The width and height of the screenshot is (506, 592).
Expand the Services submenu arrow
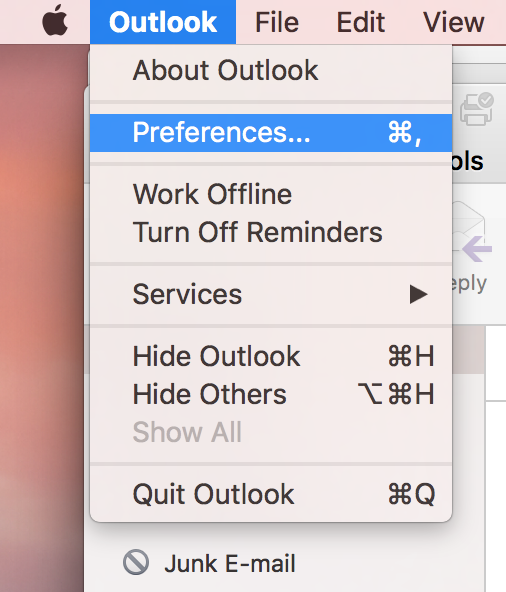[x=418, y=294]
